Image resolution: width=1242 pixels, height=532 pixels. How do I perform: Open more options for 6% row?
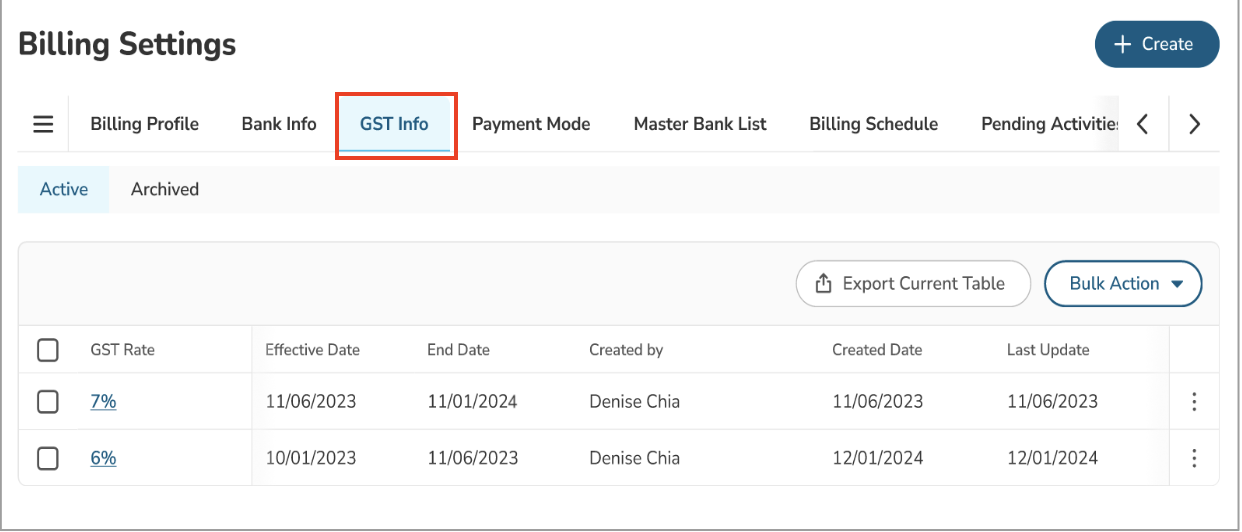click(1194, 458)
